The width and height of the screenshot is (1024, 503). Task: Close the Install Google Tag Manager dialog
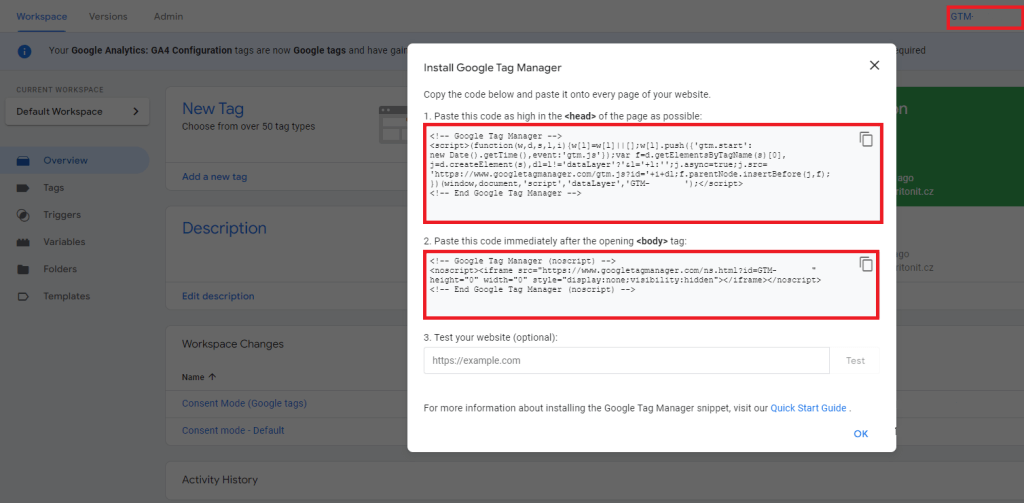pos(874,65)
